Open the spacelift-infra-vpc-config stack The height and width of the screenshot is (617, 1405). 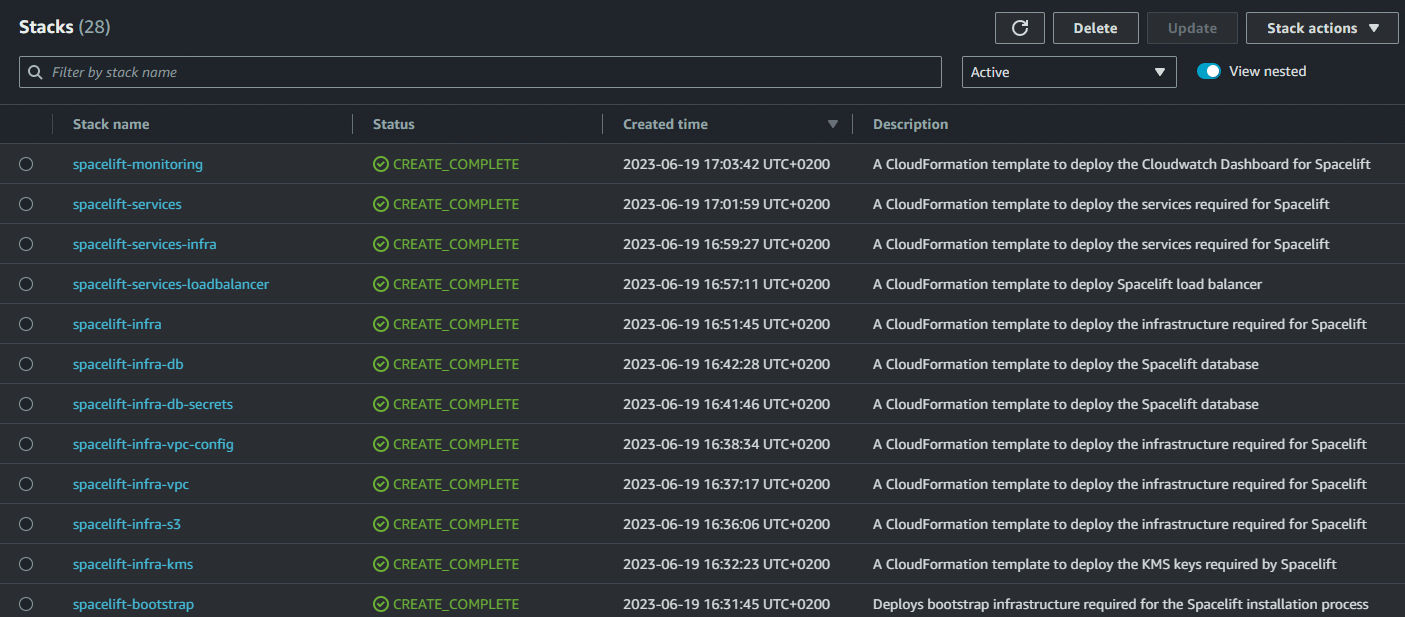(x=153, y=443)
